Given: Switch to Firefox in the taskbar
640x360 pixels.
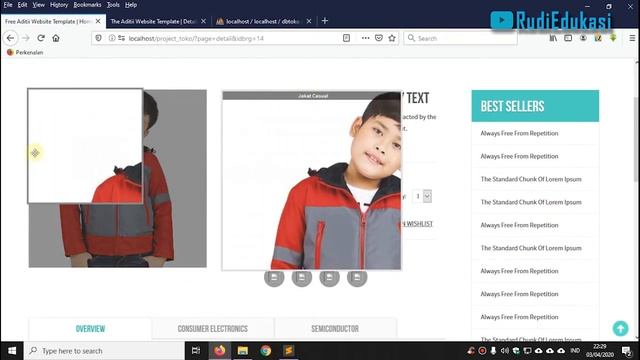Looking at the screenshot, I should pos(220,351).
